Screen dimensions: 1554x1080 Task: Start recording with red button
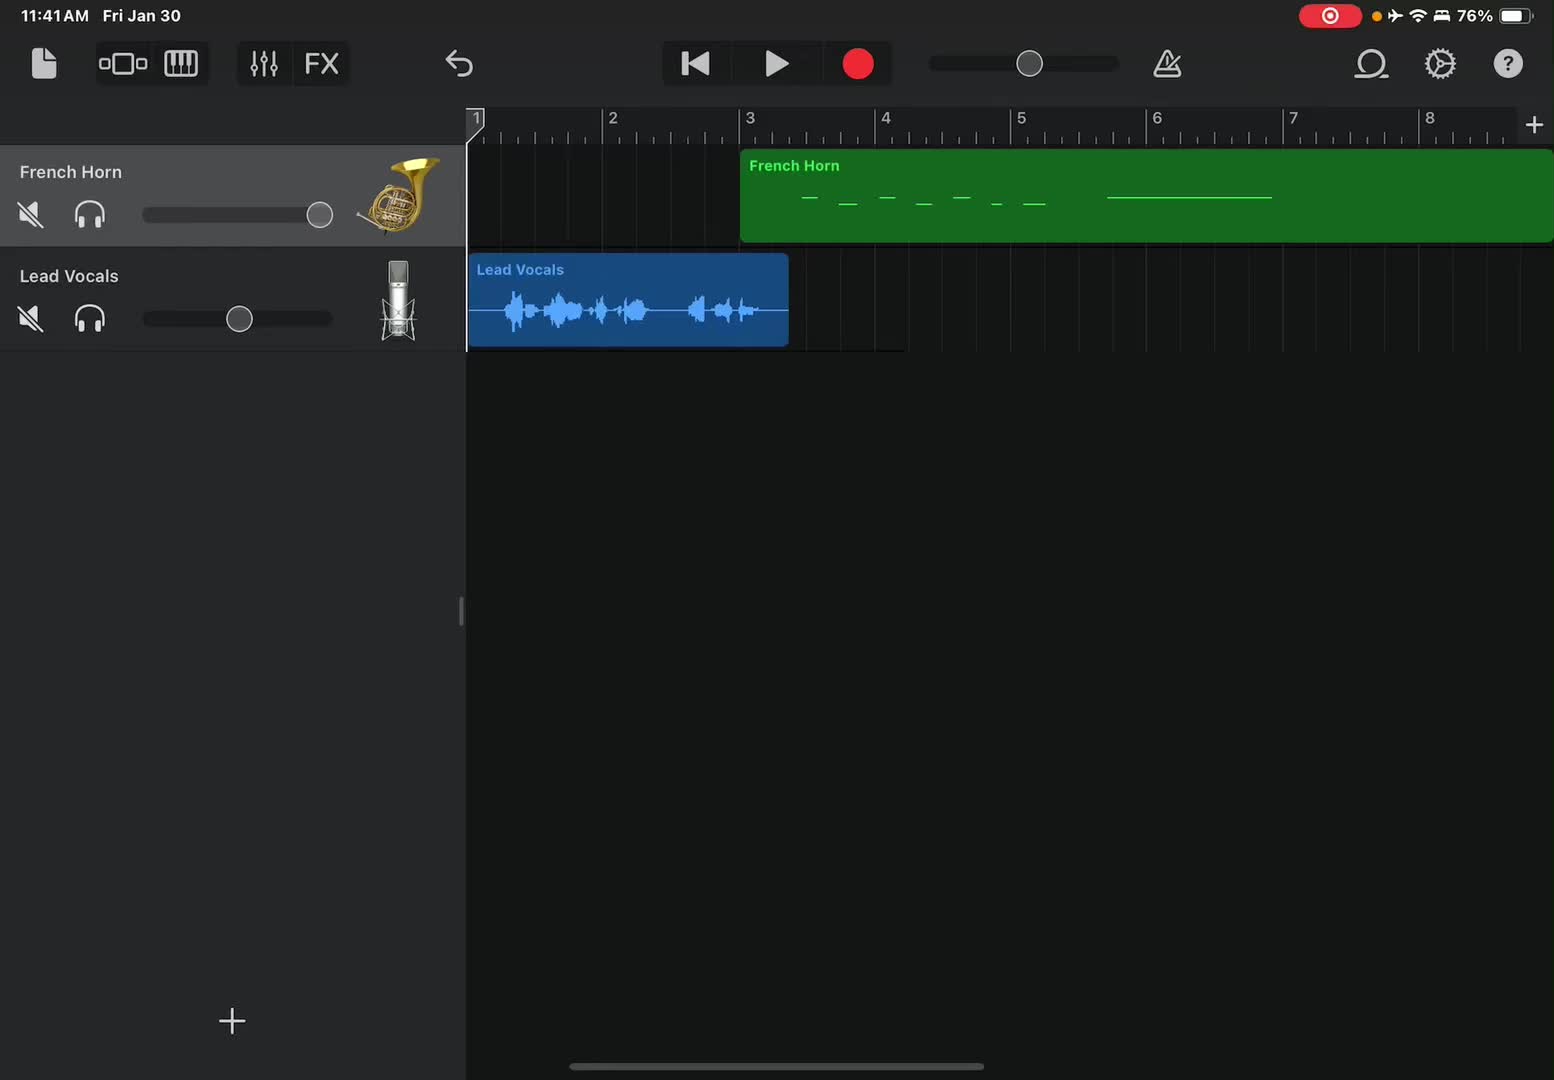(x=858, y=64)
